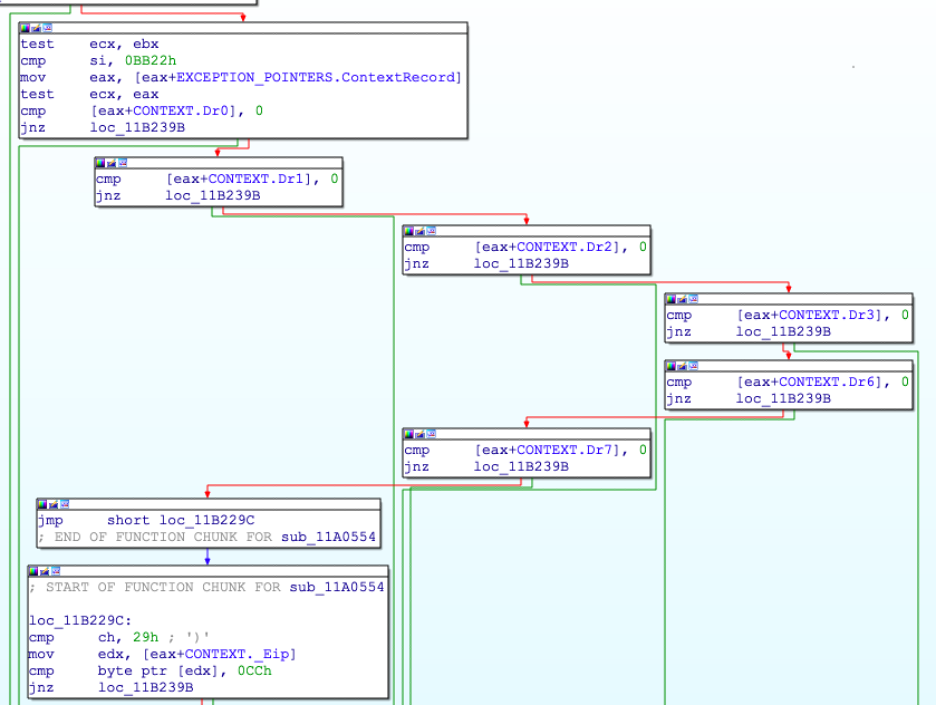Click the color palette icon on the Dr3 node
The image size is (936, 706).
[672, 298]
